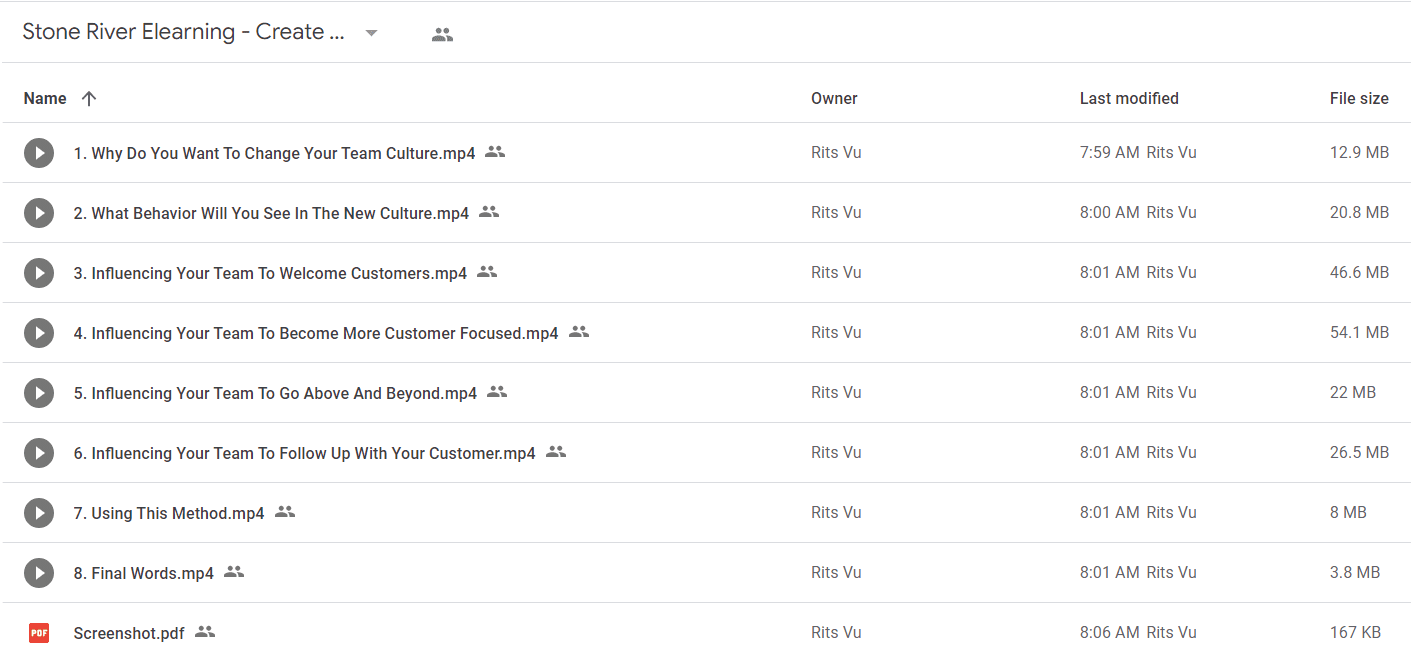Image resolution: width=1411 pixels, height=659 pixels.
Task: Click the video icon for Influencing Your Team To Welcome Customers.mp4
Action: click(x=39, y=273)
